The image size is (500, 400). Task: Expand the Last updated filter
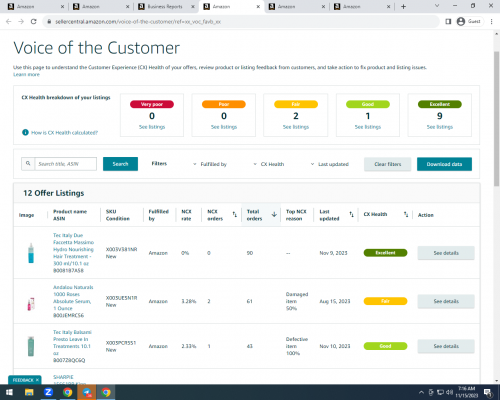tap(330, 164)
